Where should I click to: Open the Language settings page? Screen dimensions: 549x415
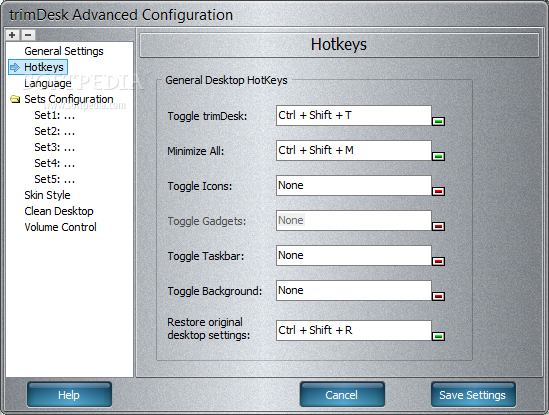[48, 83]
